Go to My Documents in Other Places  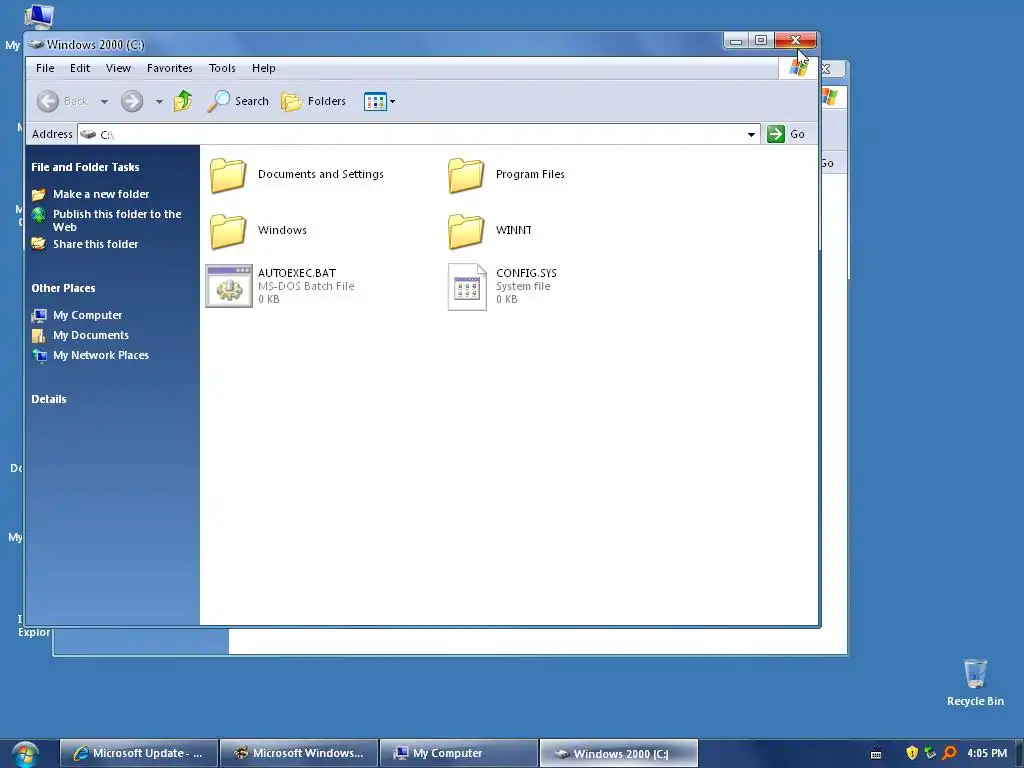91,335
